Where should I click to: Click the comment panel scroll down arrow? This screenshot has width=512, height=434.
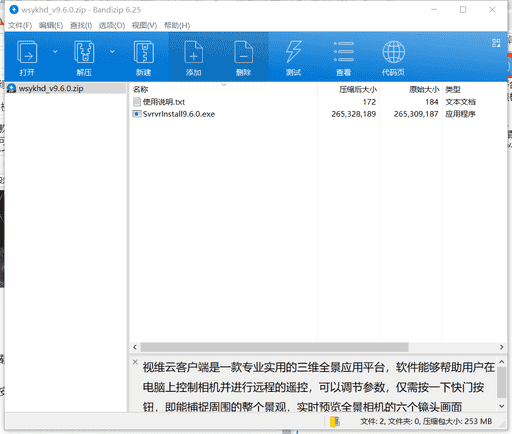pyautogui.click(x=502, y=406)
